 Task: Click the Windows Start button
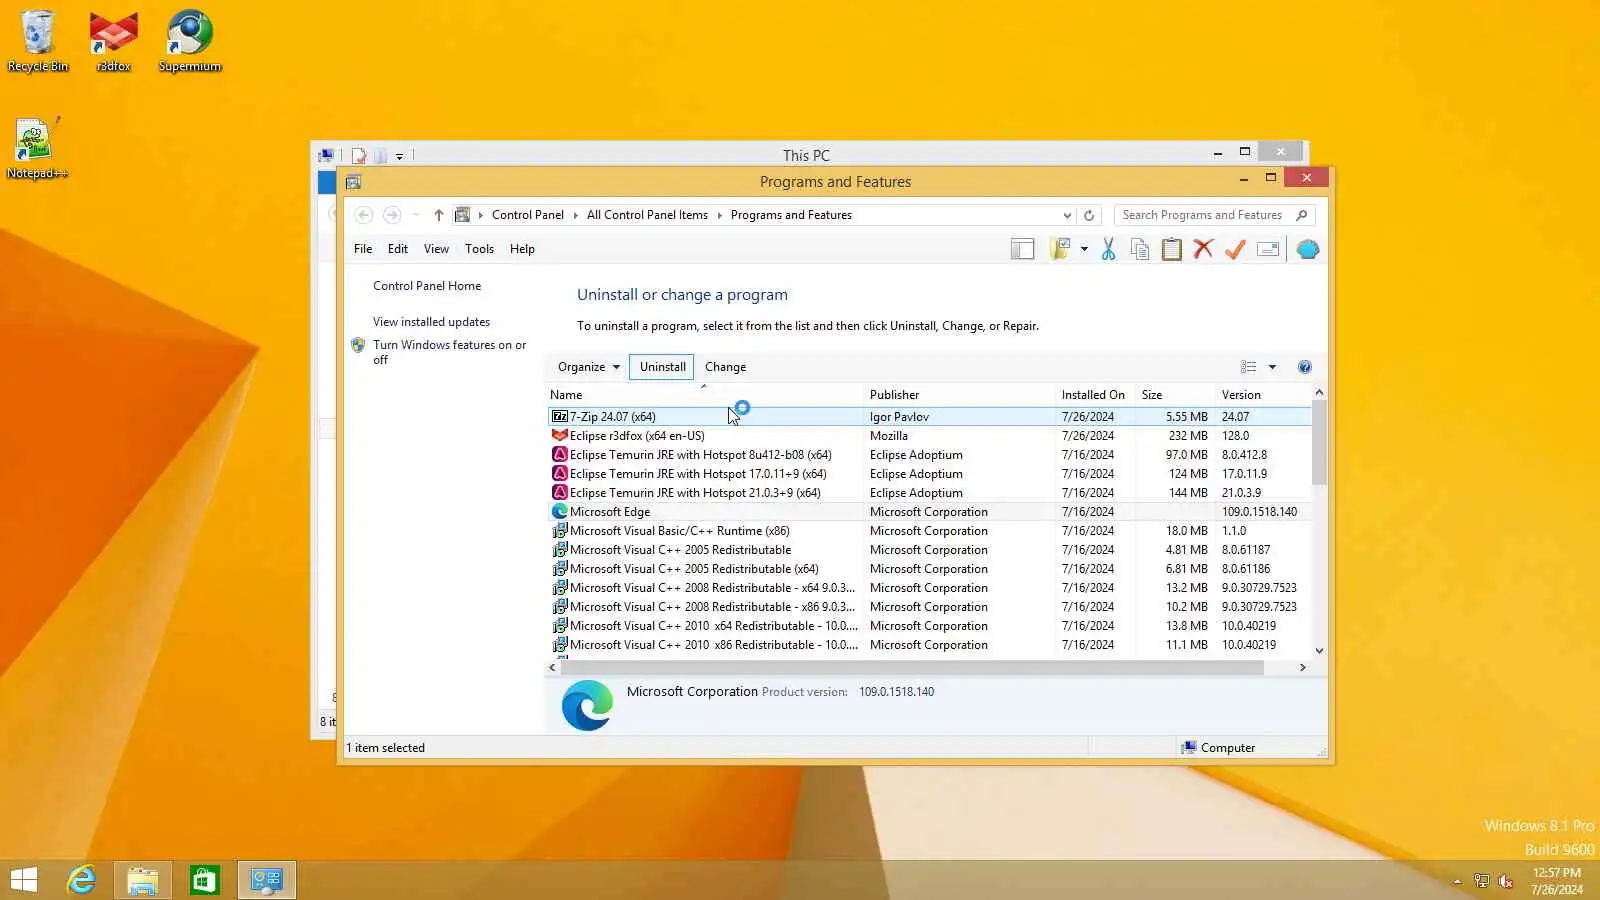[x=24, y=880]
